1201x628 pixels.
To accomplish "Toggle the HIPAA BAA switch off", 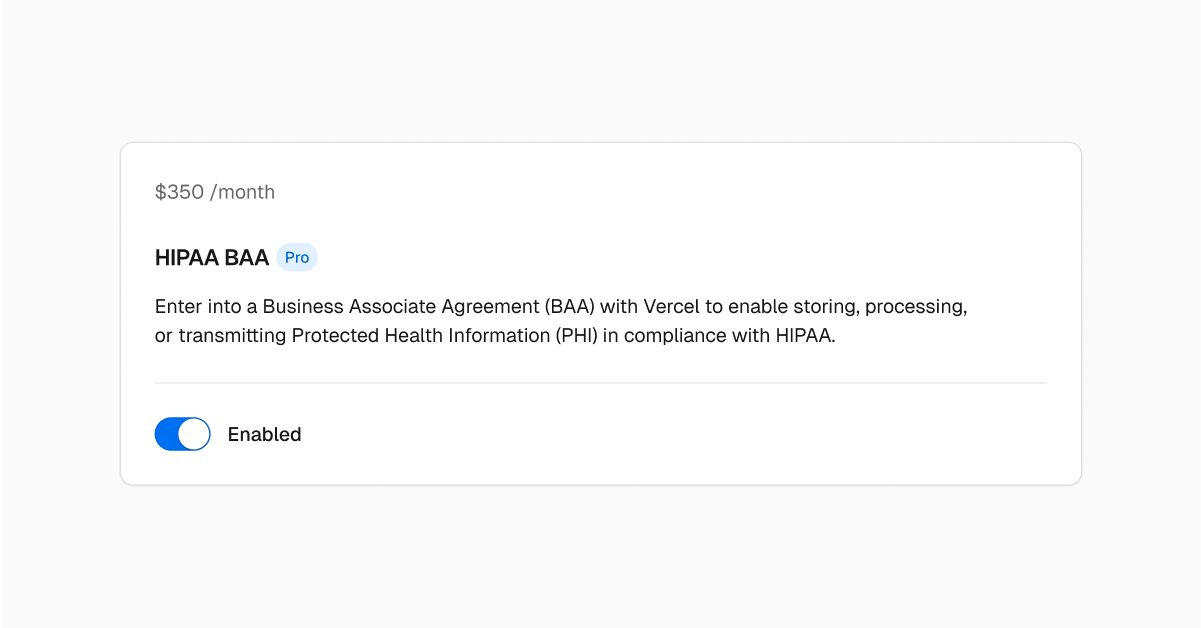I will [182, 434].
